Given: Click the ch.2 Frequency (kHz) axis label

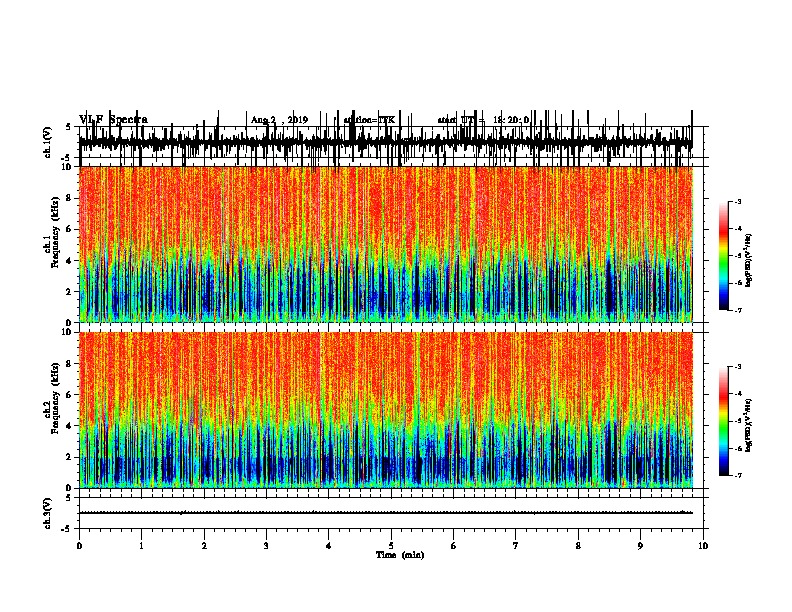Looking at the screenshot, I should tap(52, 398).
